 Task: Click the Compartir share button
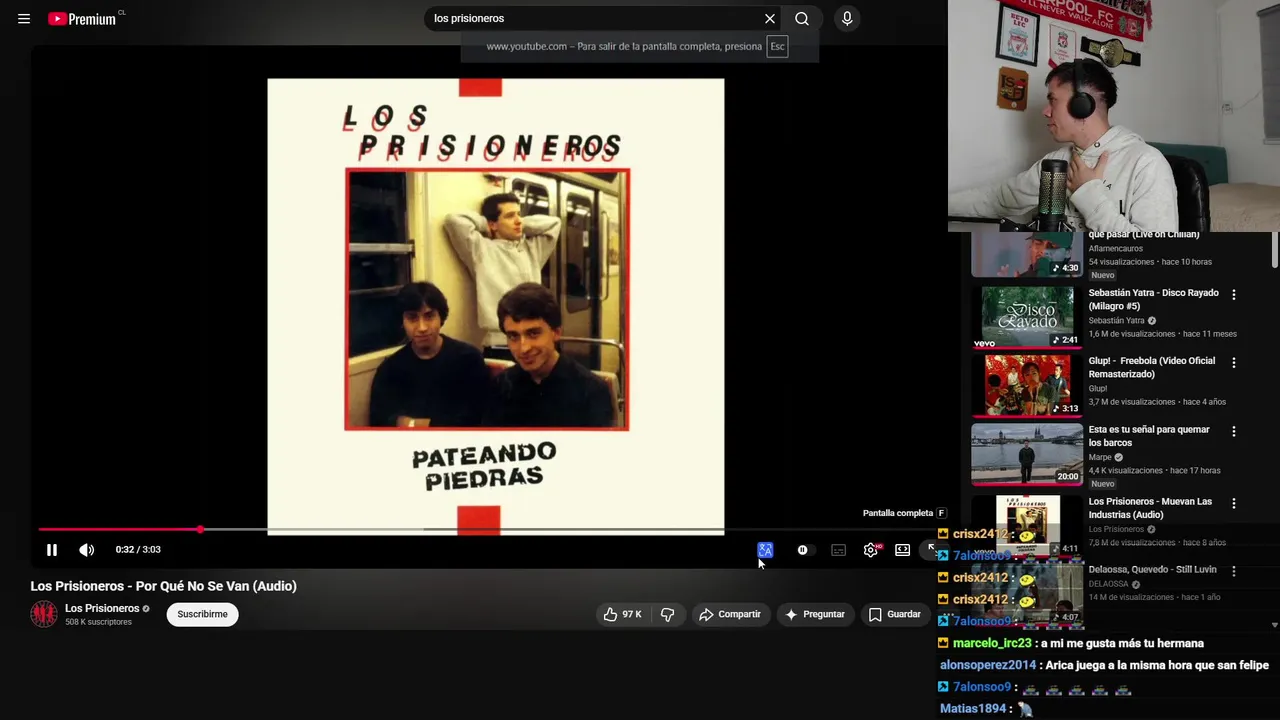(x=730, y=614)
